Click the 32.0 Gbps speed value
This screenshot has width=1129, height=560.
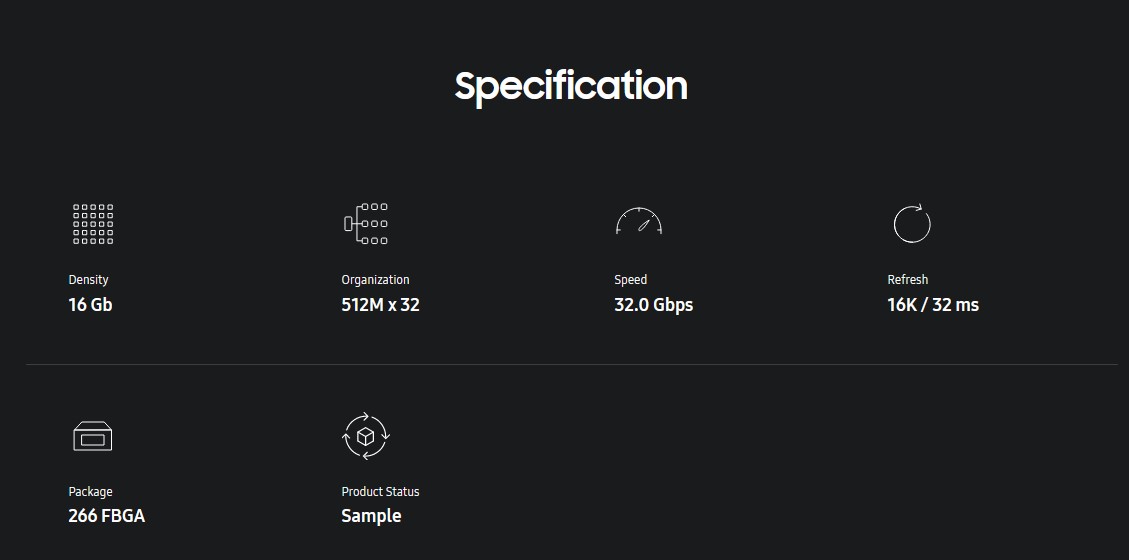653,305
